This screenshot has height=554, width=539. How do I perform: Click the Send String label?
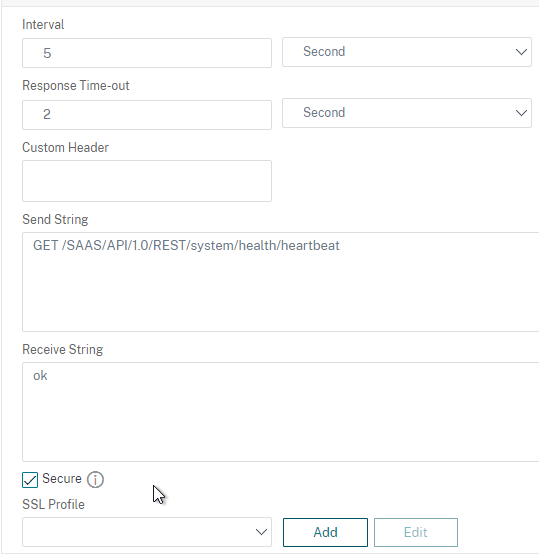55,219
